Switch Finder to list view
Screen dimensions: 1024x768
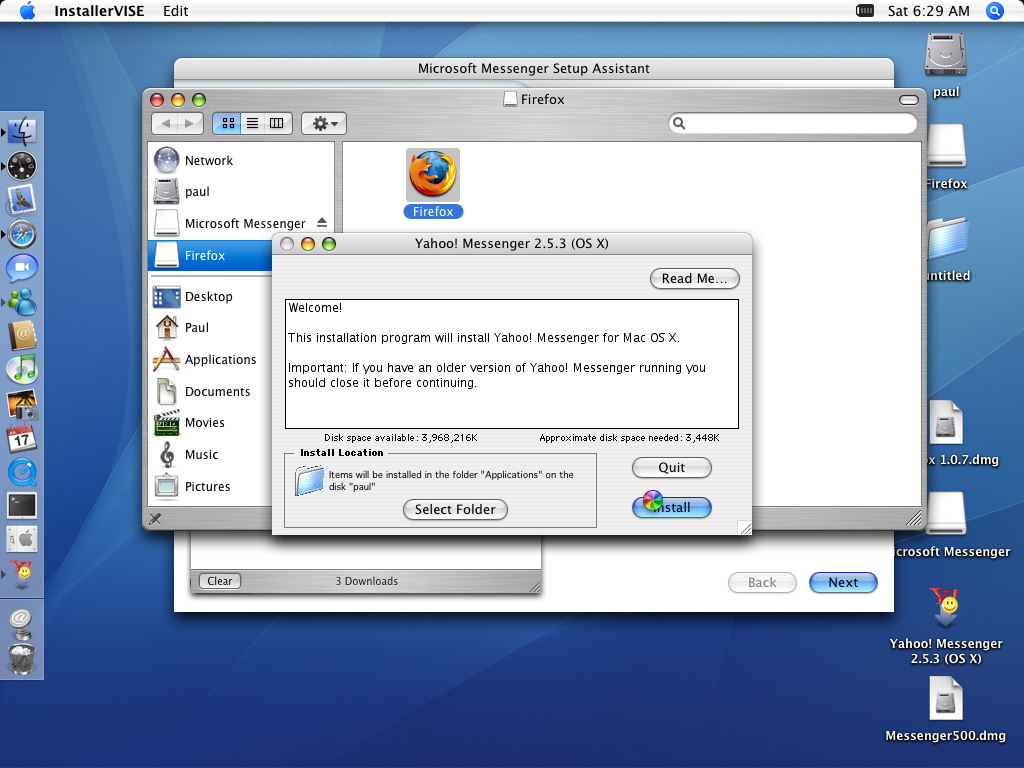click(252, 123)
